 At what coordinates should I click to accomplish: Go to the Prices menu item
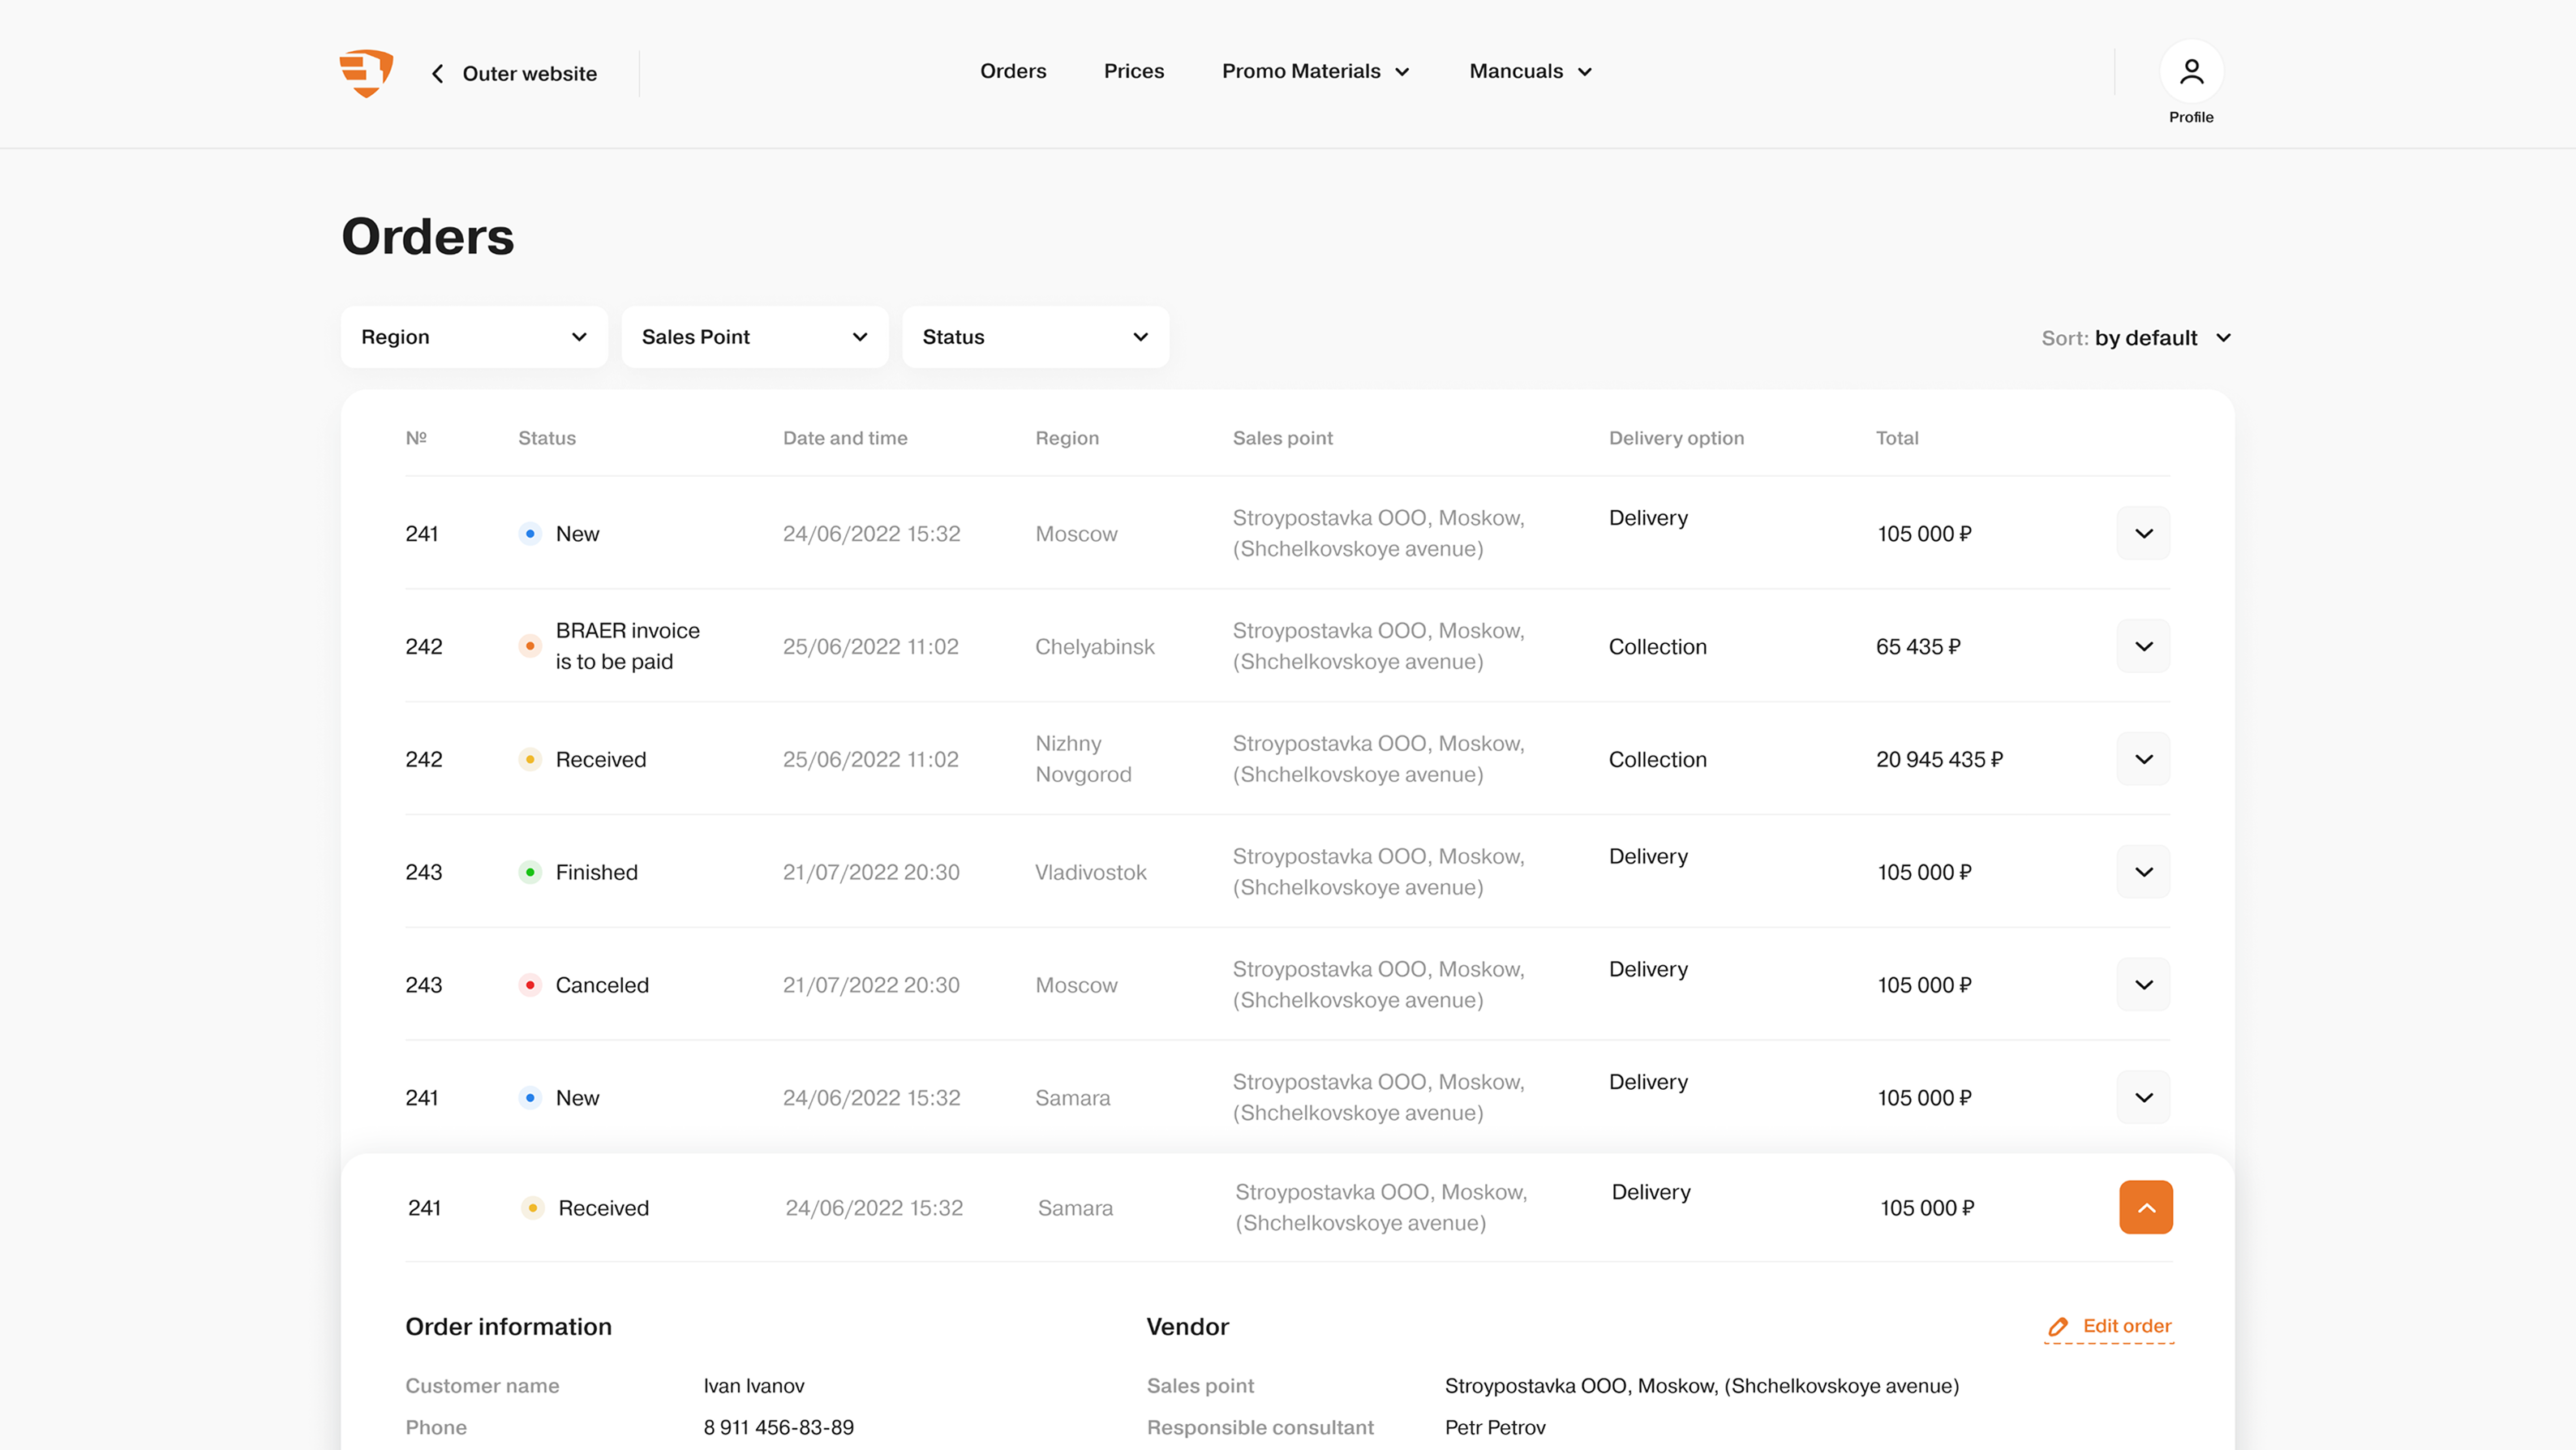pos(1133,71)
